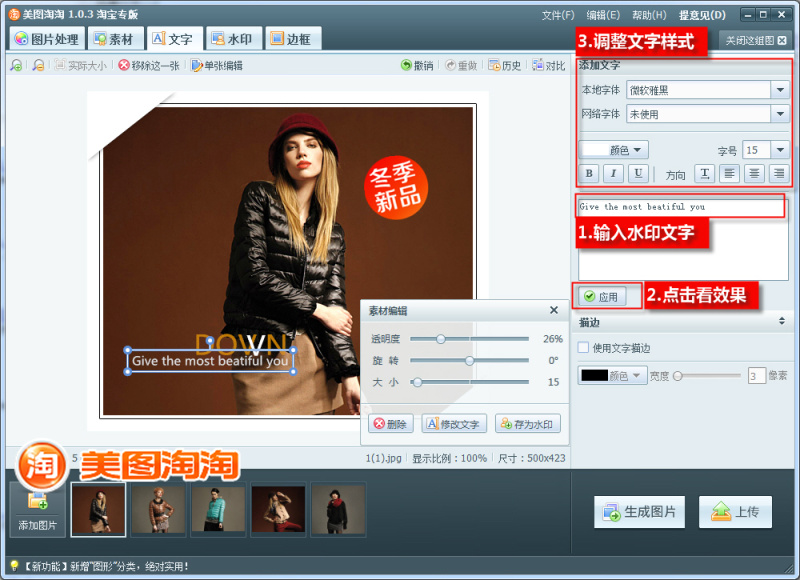Apply the text with 应用 button
The image size is (800, 580).
tap(602, 296)
